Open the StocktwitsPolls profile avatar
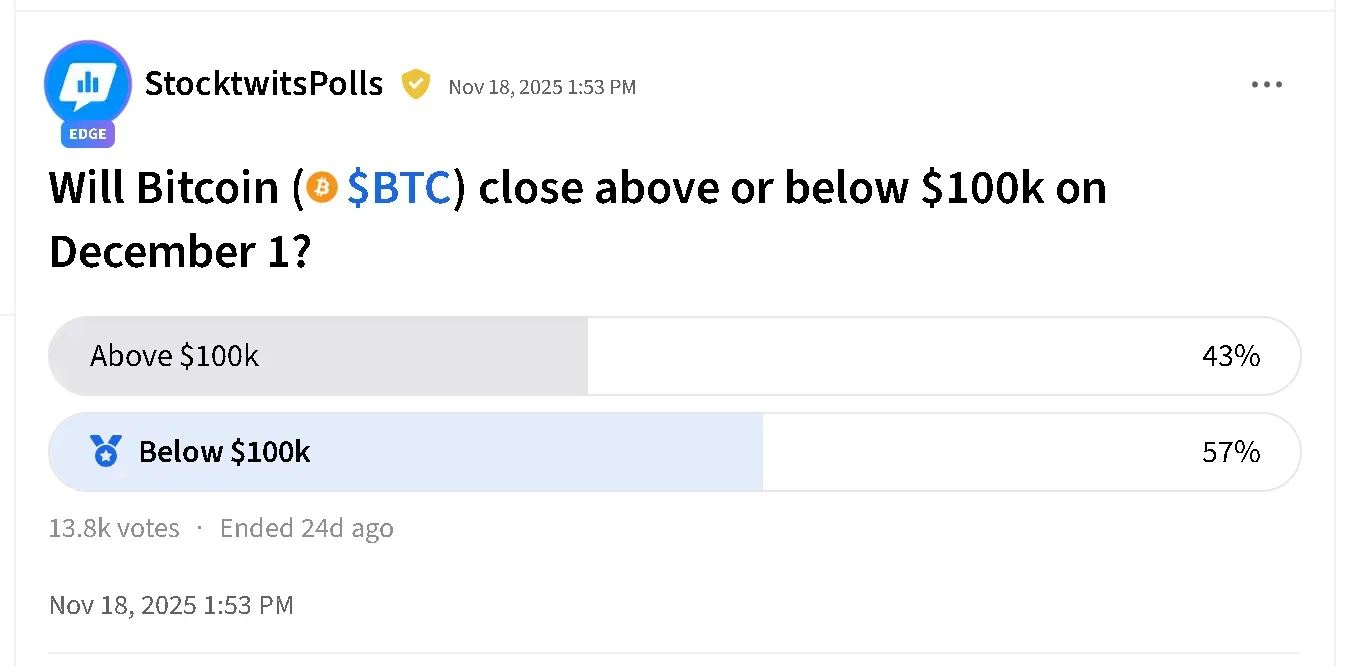This screenshot has width=1353, height=666. click(x=88, y=85)
